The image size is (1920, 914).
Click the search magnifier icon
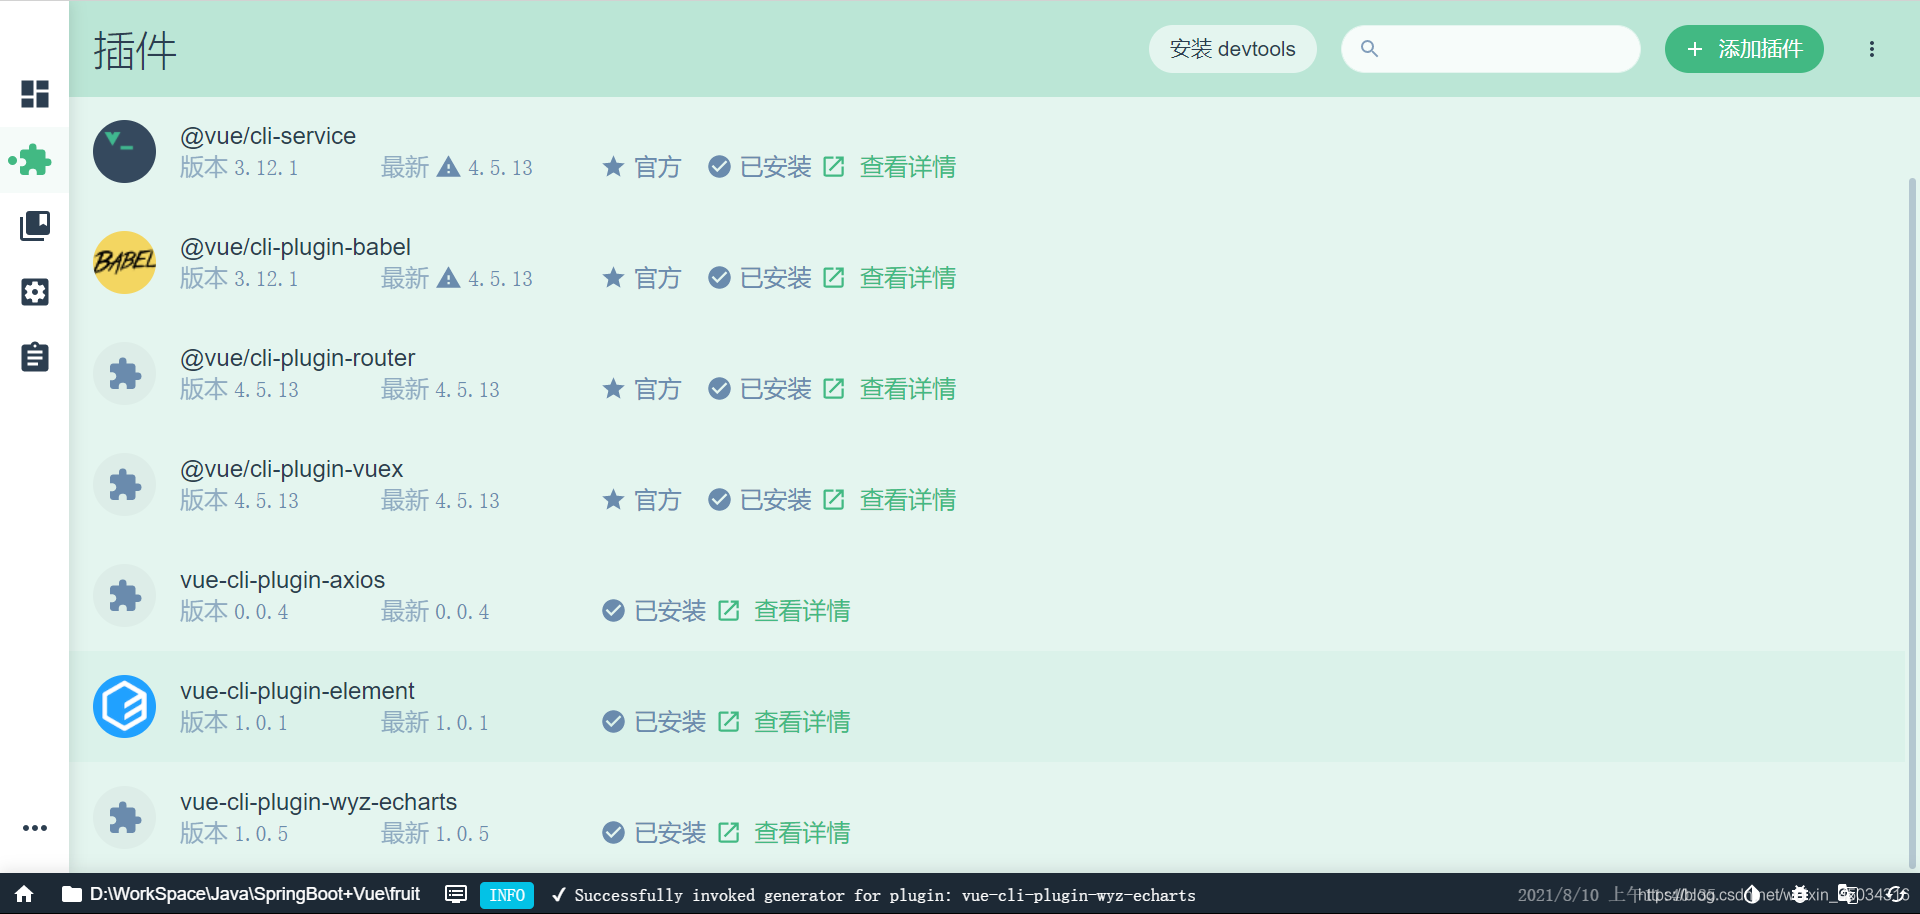tap(1369, 49)
